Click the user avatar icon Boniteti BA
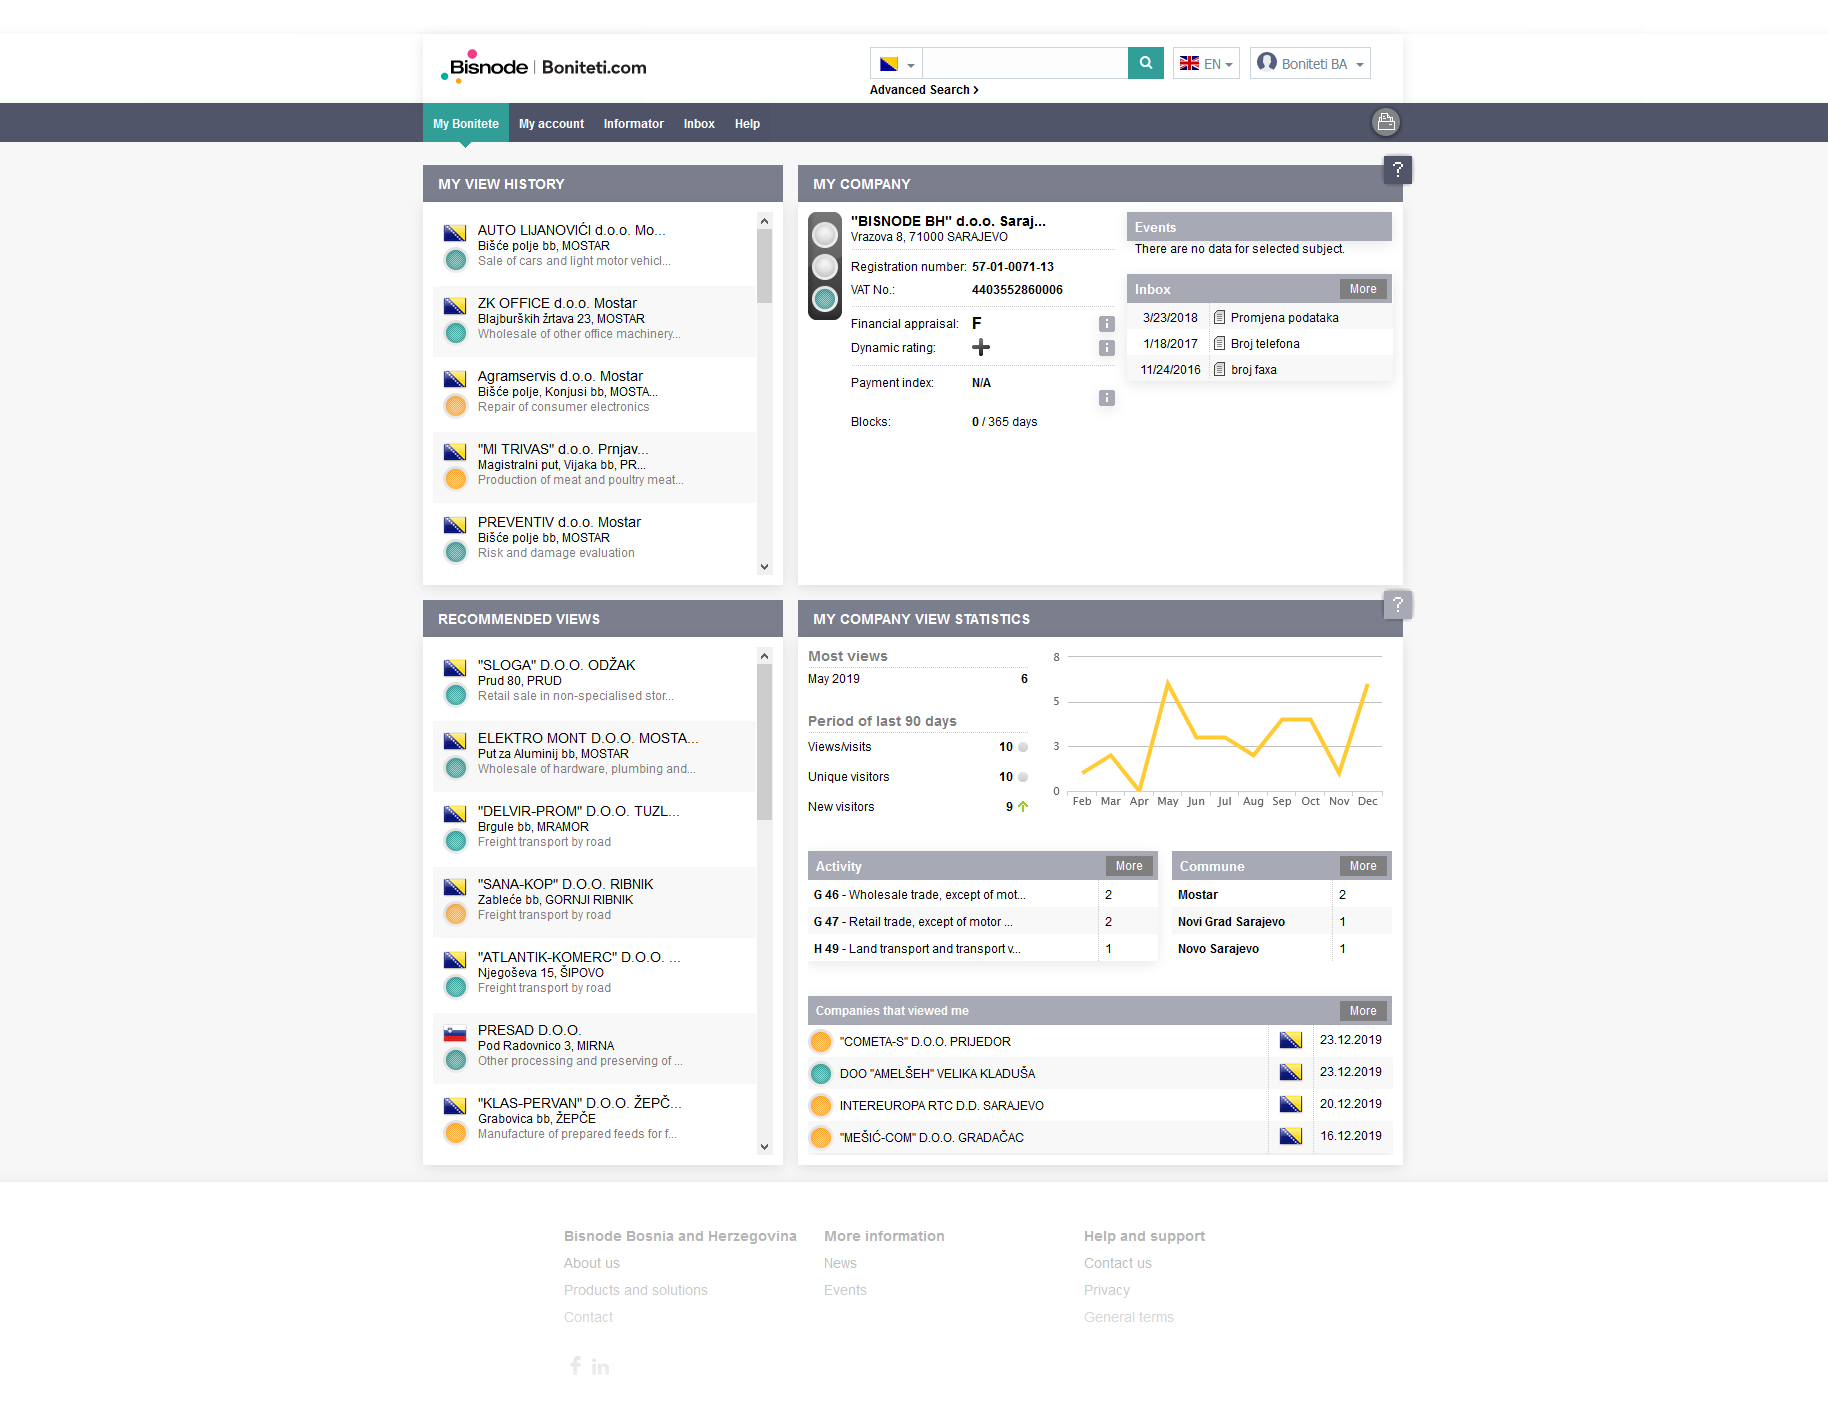This screenshot has width=1828, height=1417. (x=1266, y=62)
